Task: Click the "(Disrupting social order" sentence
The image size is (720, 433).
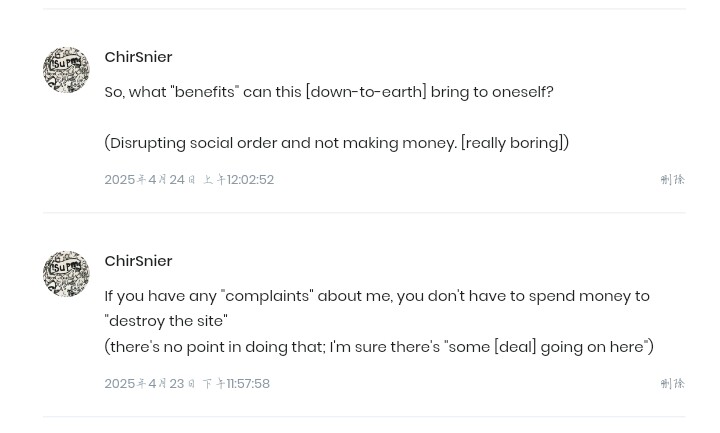Action: pos(337,143)
